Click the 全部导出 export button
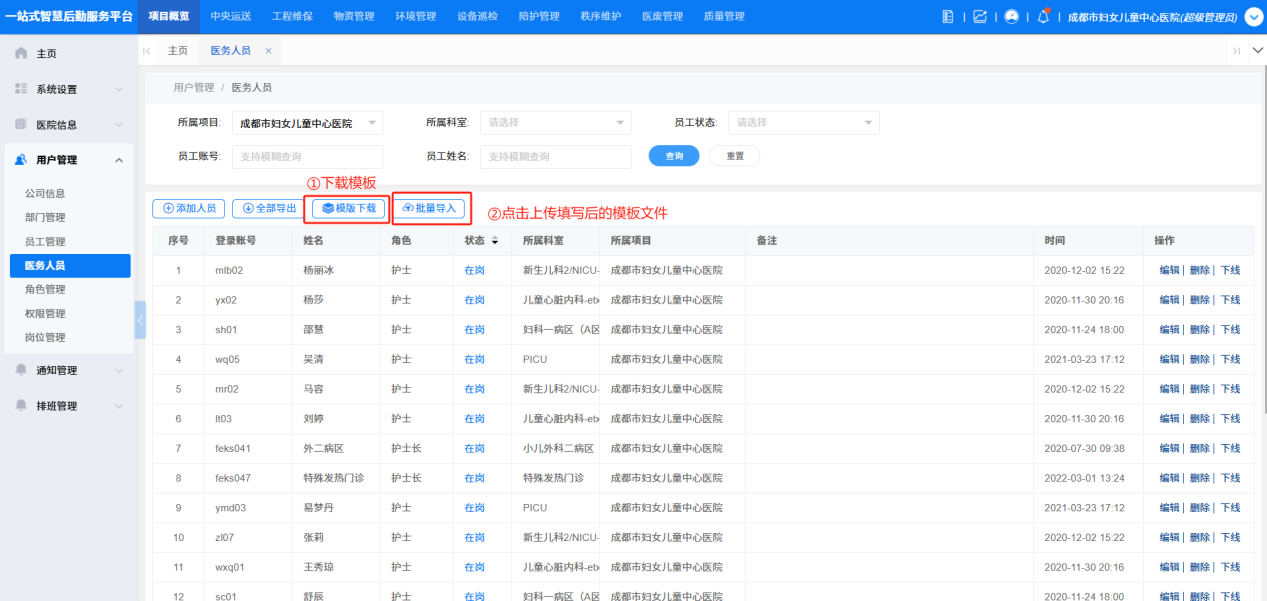Image resolution: width=1267 pixels, height=601 pixels. (x=268, y=208)
